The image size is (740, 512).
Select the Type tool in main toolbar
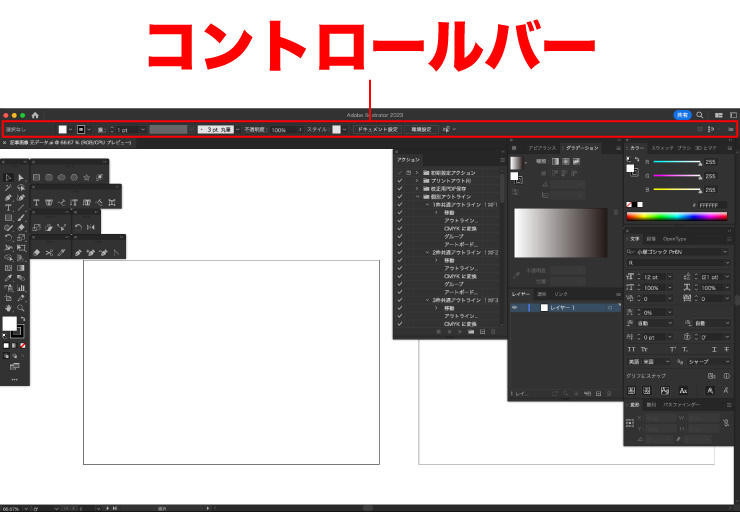[8, 208]
